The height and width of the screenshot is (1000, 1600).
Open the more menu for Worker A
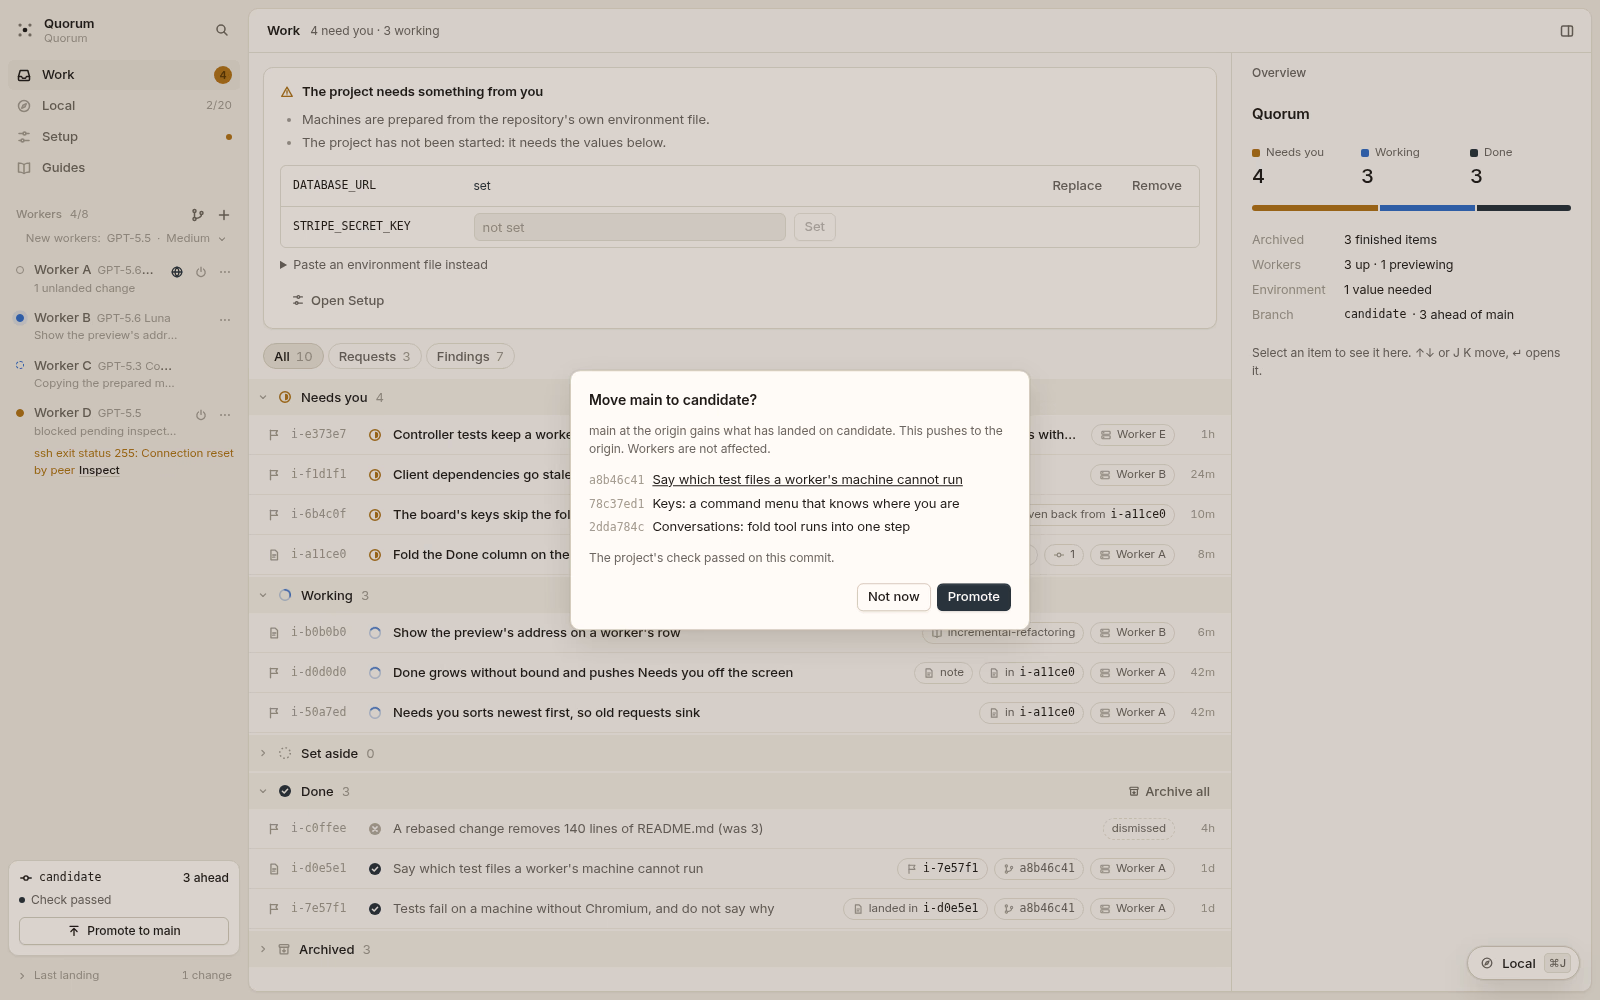tap(225, 272)
